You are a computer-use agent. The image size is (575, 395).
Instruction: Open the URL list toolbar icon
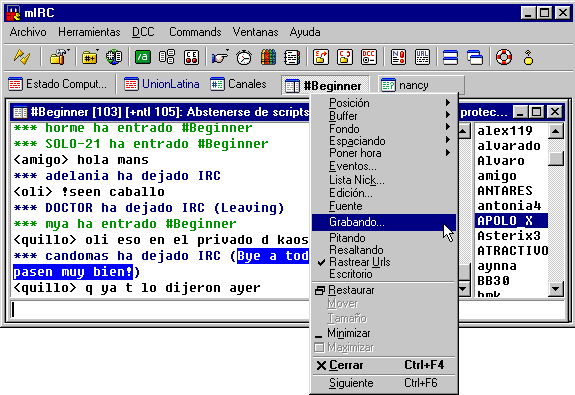pos(422,57)
